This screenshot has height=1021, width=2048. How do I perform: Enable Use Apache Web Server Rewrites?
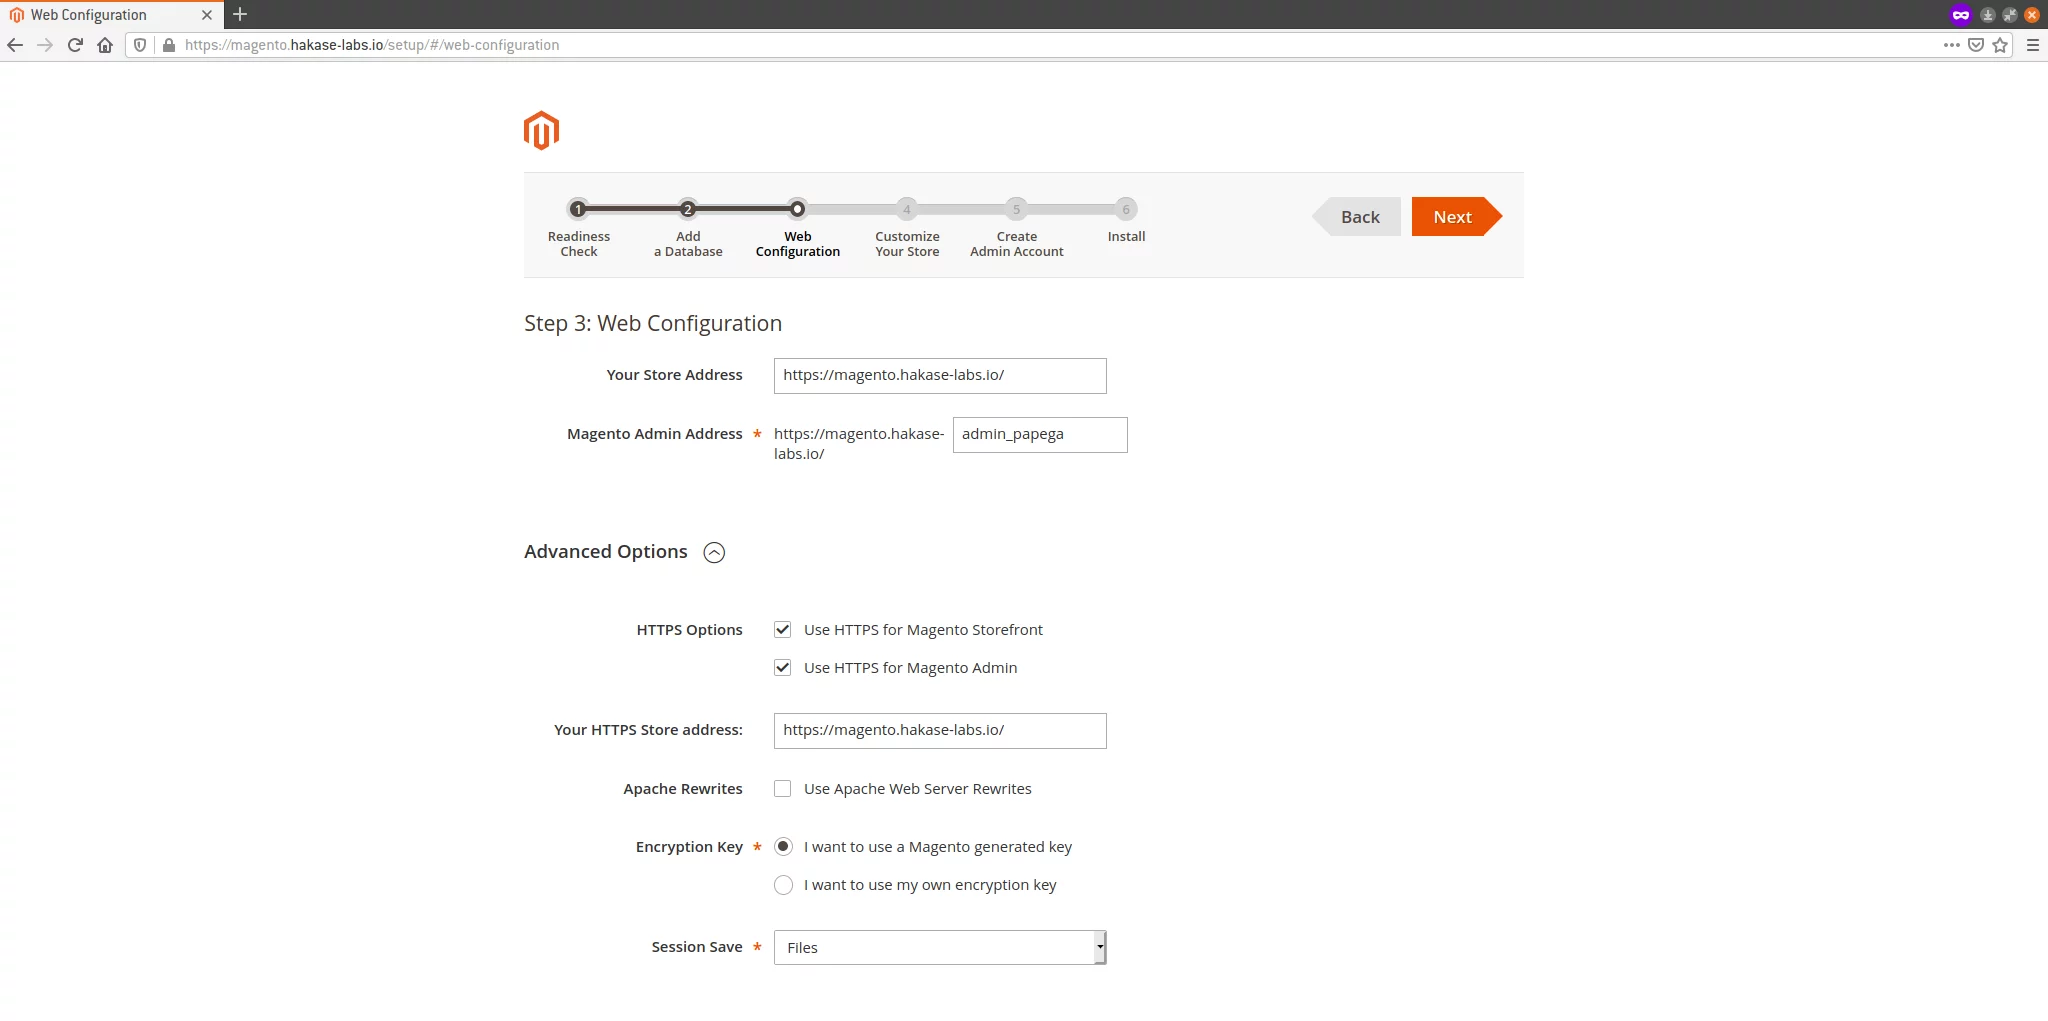pos(783,789)
